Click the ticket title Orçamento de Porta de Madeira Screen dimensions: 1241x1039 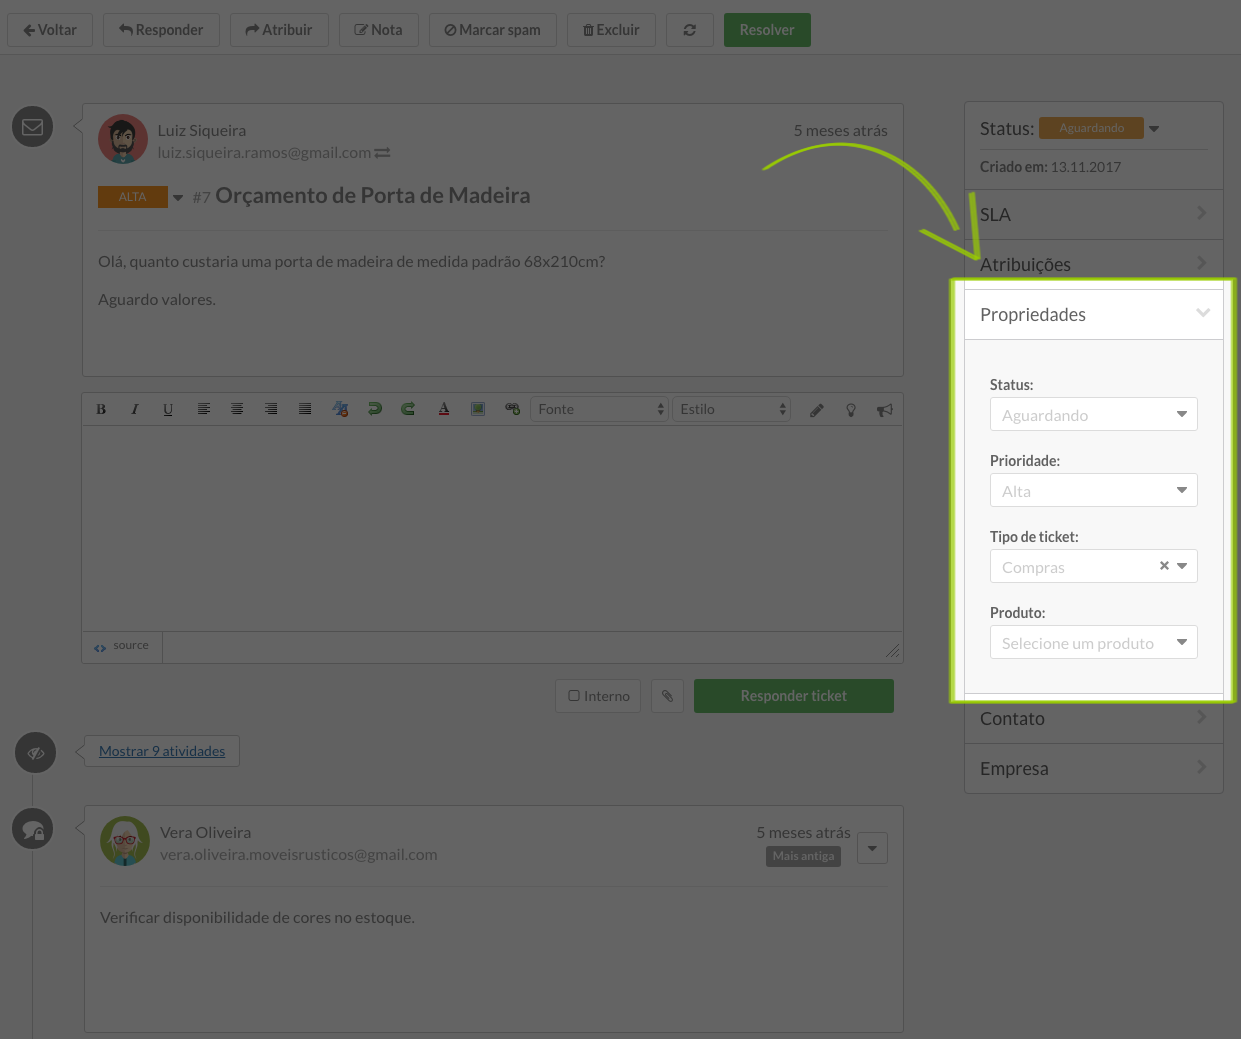[x=373, y=196]
